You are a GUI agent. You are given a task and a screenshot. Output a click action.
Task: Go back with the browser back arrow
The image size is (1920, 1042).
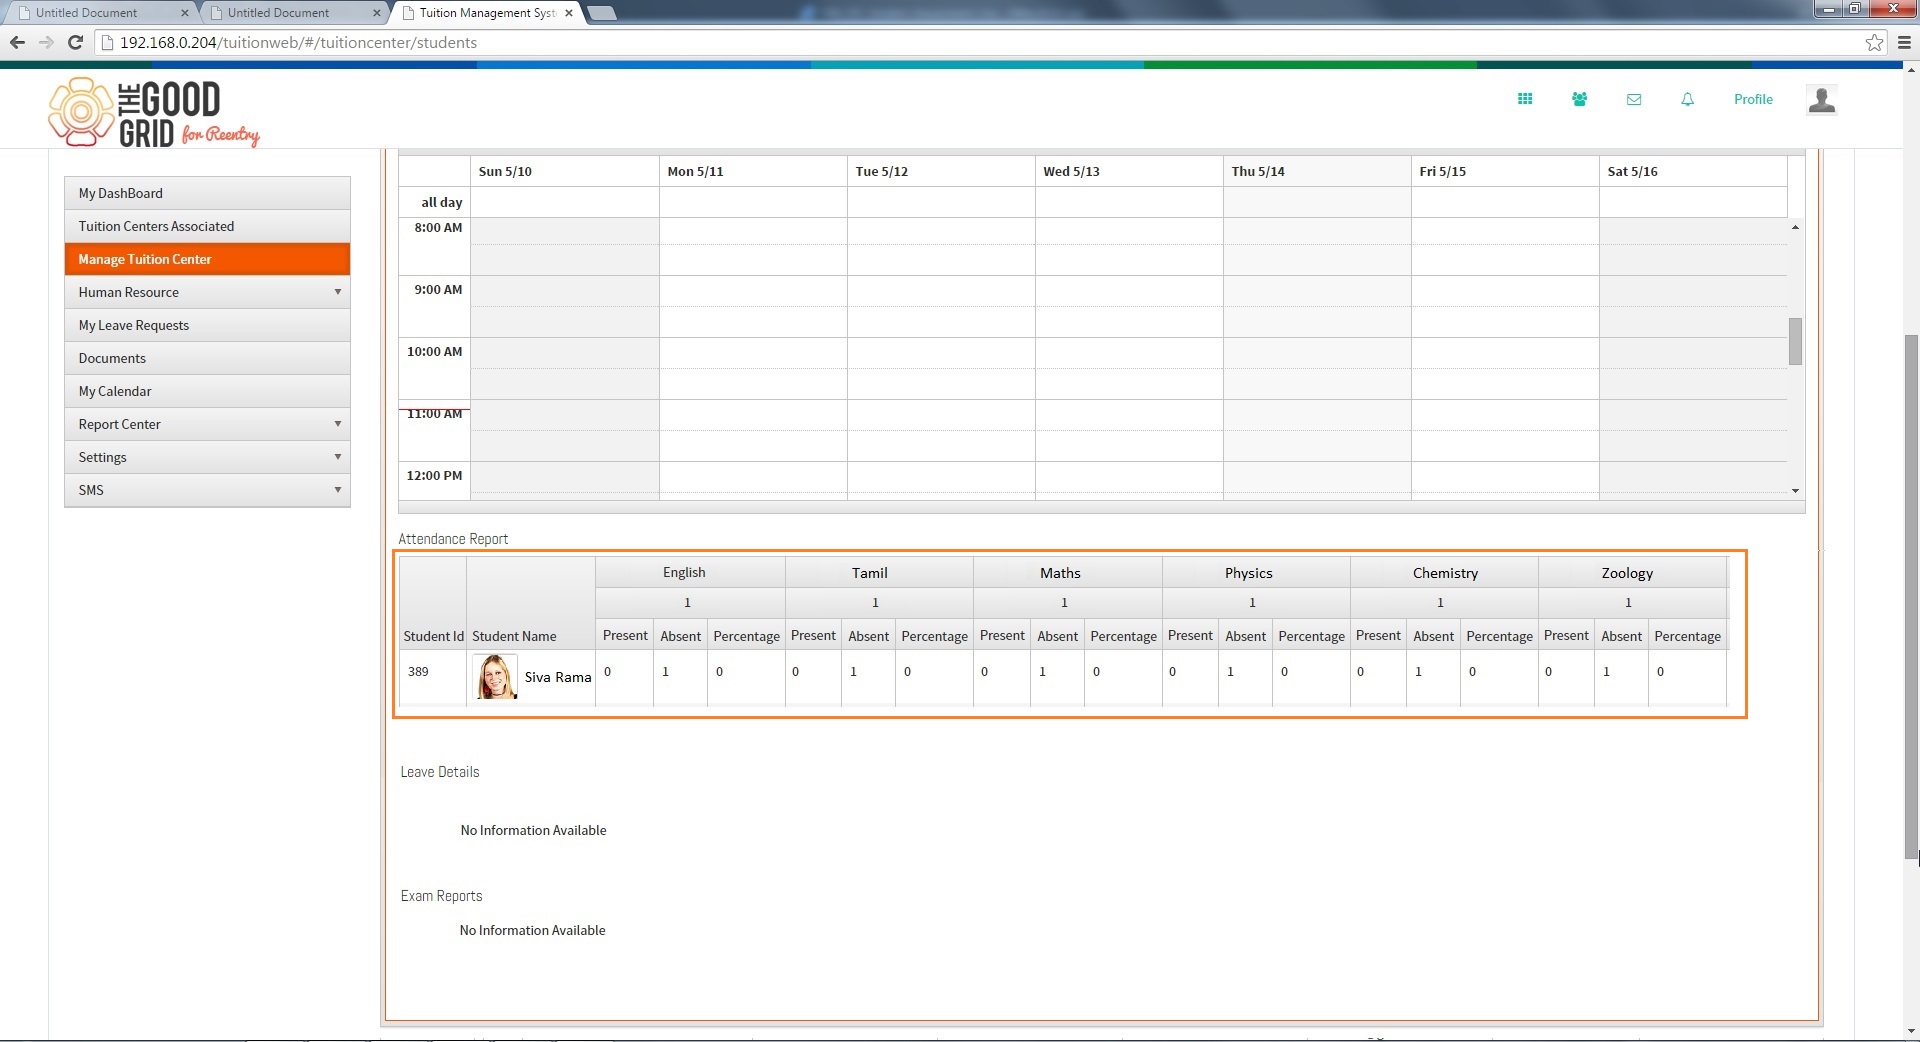17,42
